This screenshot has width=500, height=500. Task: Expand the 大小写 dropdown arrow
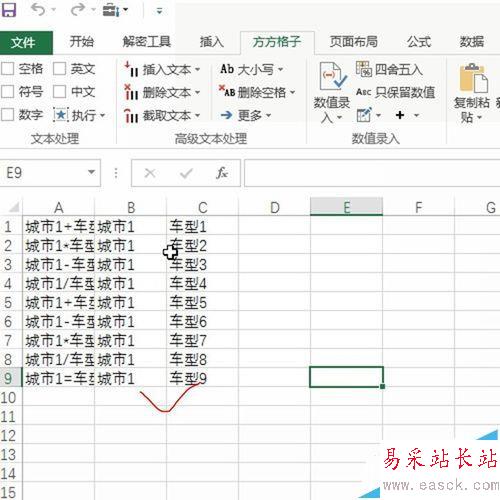[280, 69]
